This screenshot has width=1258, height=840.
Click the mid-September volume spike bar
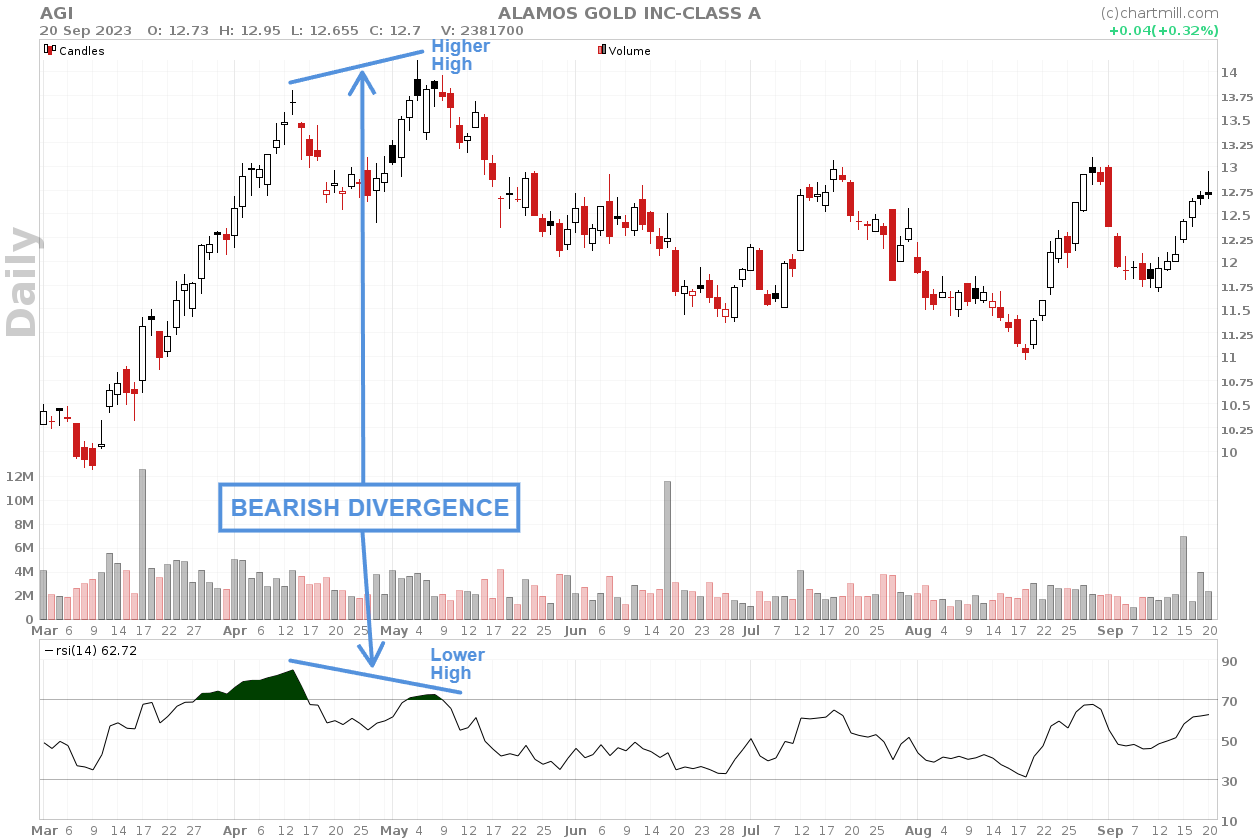1183,578
